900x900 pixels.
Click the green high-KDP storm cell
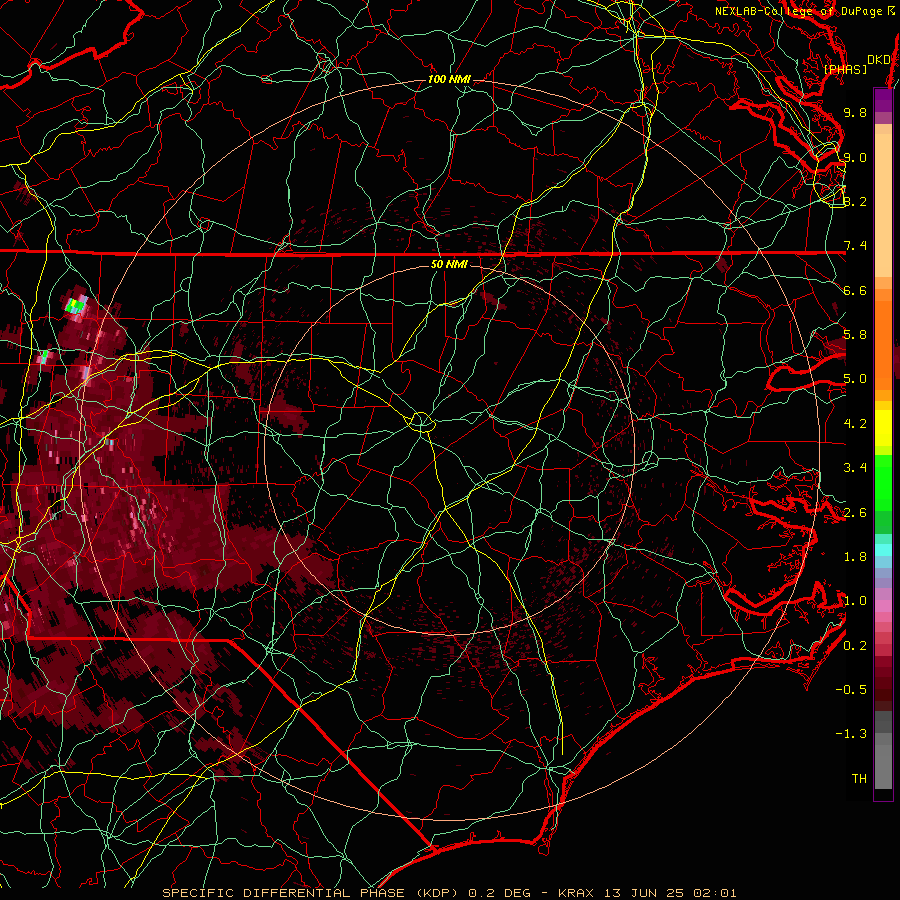75,304
